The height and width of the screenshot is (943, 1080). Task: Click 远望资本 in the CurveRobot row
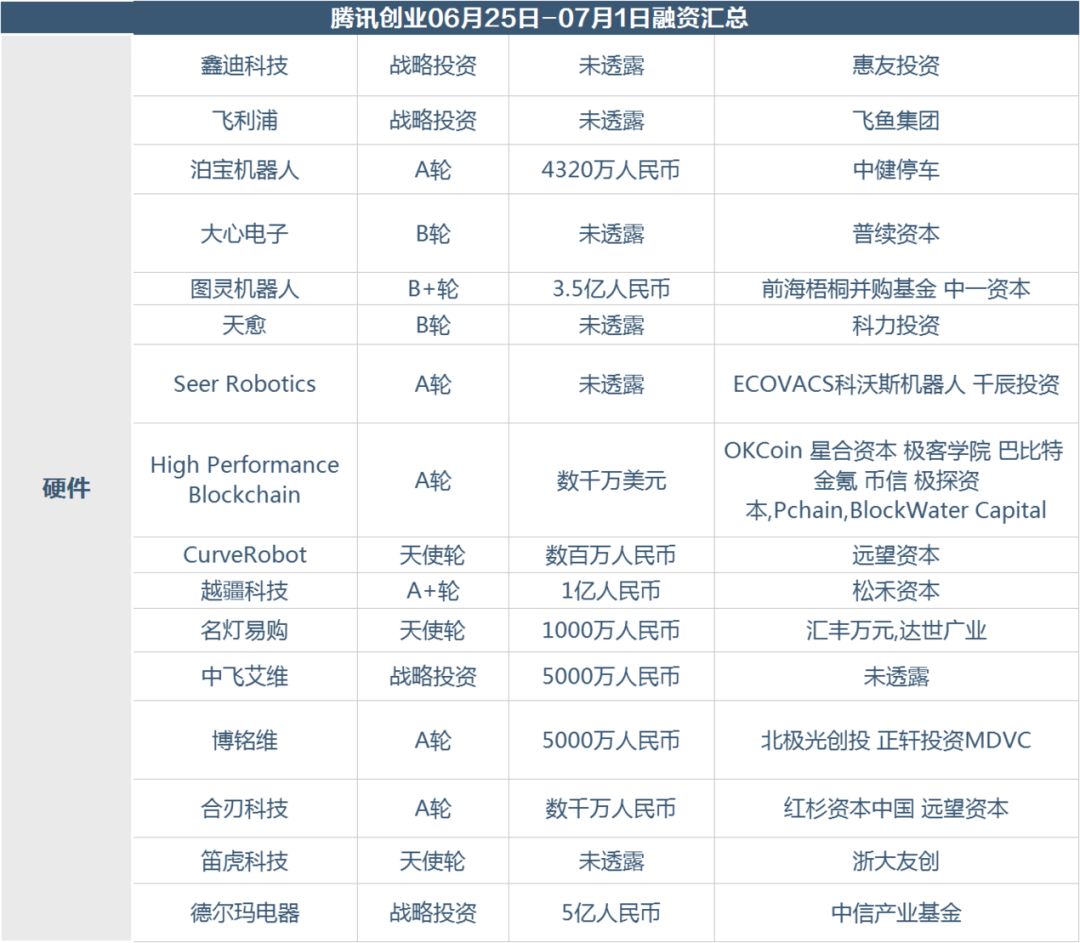click(x=895, y=555)
